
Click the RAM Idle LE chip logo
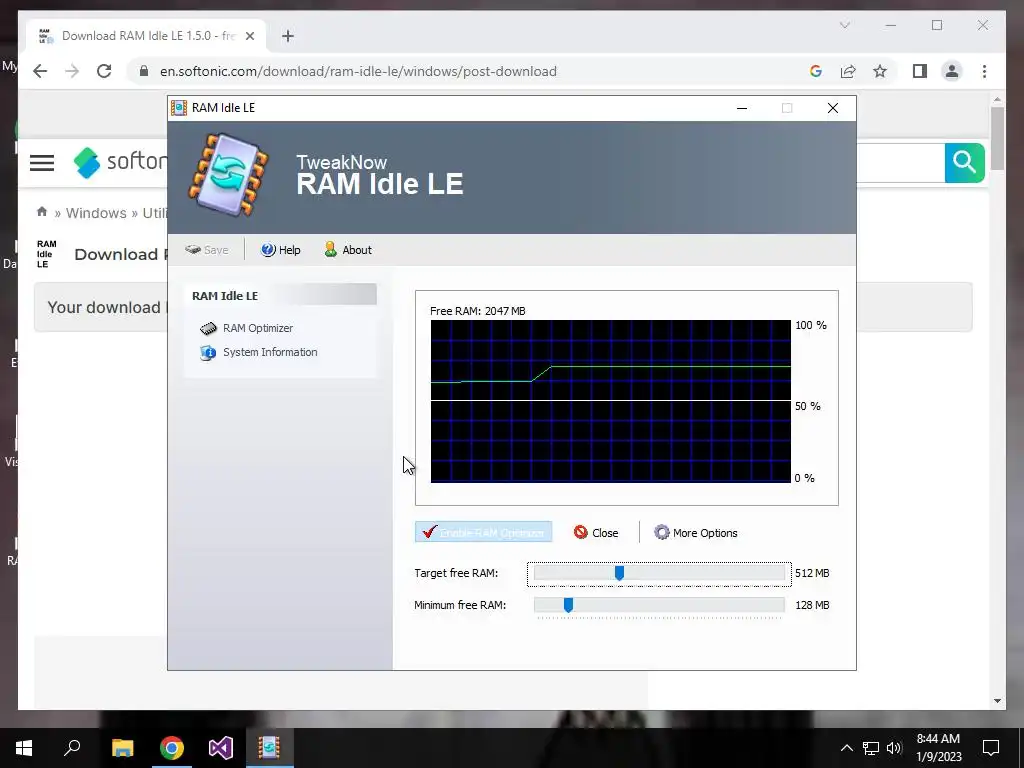(229, 174)
